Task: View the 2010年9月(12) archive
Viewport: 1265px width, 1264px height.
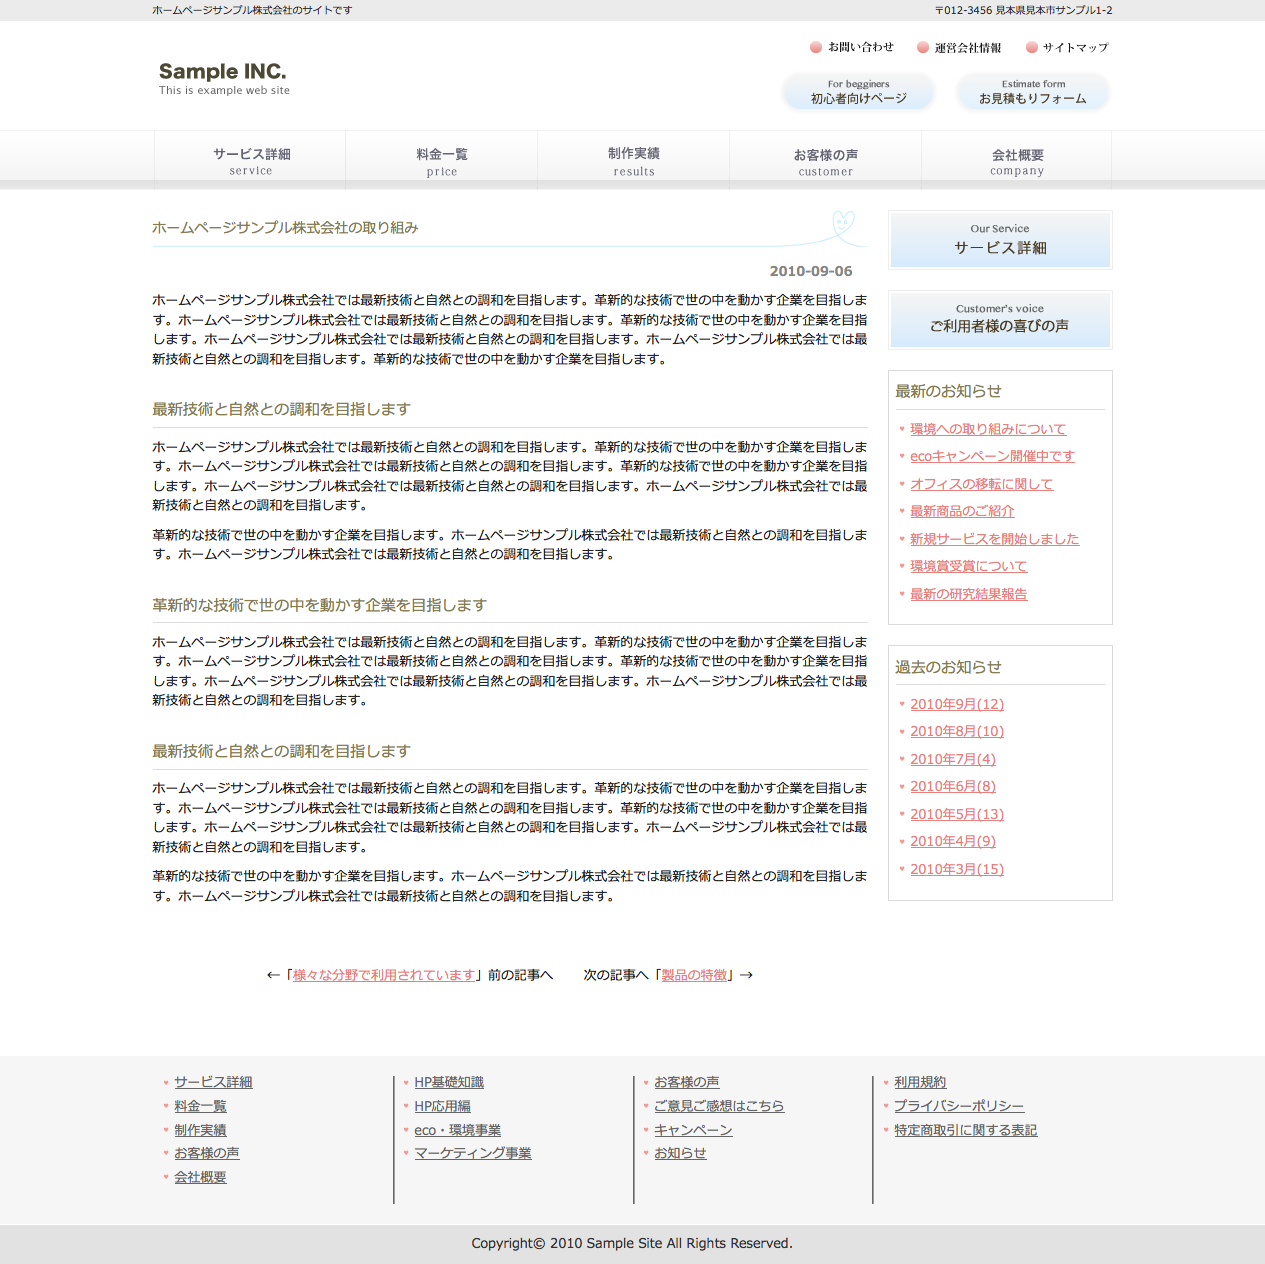Action: click(x=957, y=704)
